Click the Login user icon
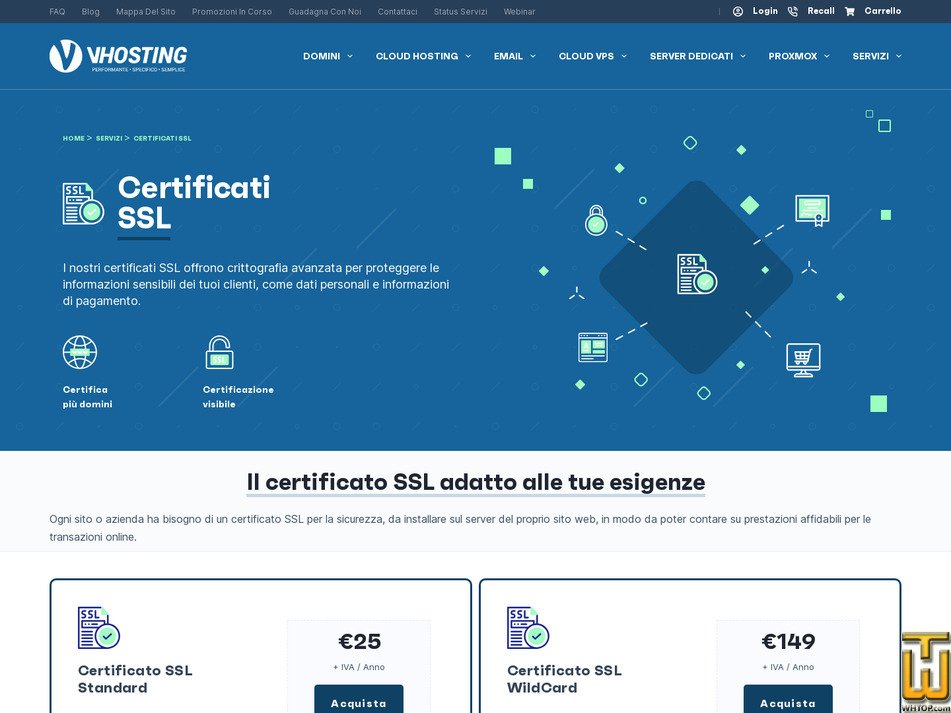 click(x=740, y=11)
